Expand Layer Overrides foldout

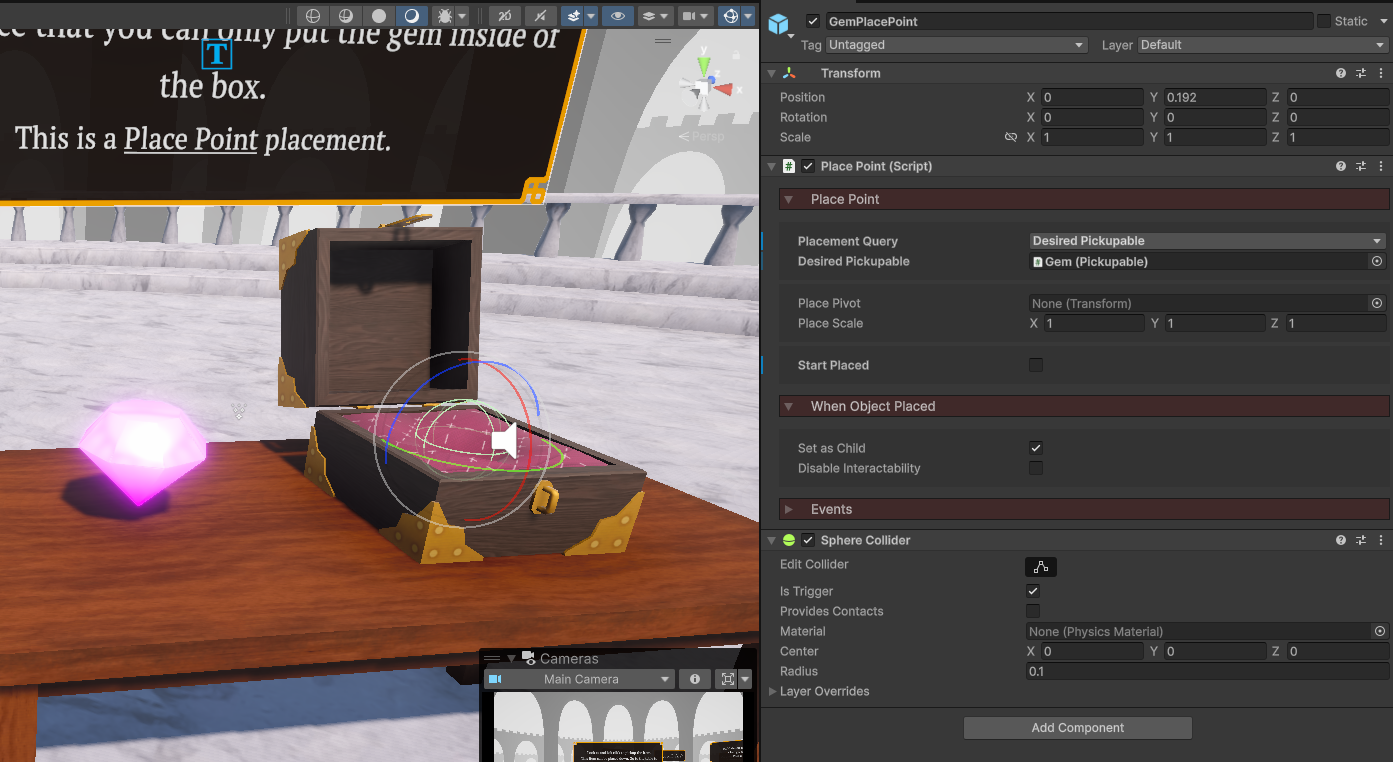point(773,691)
